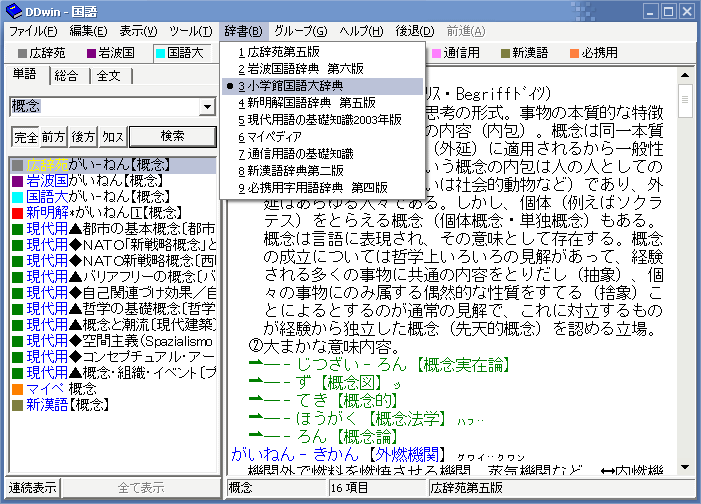Screen dimensions: 701x504
Task: Select result 岩波国 がいねん【概念】
Action: (113, 181)
